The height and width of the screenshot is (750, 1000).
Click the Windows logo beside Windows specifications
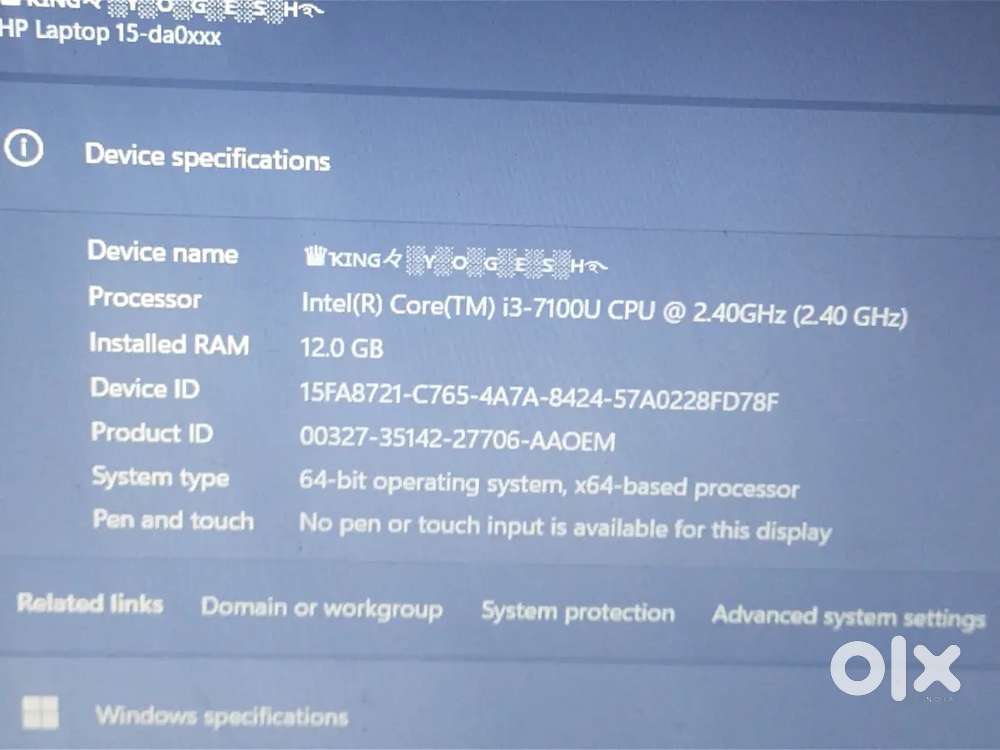click(x=40, y=712)
